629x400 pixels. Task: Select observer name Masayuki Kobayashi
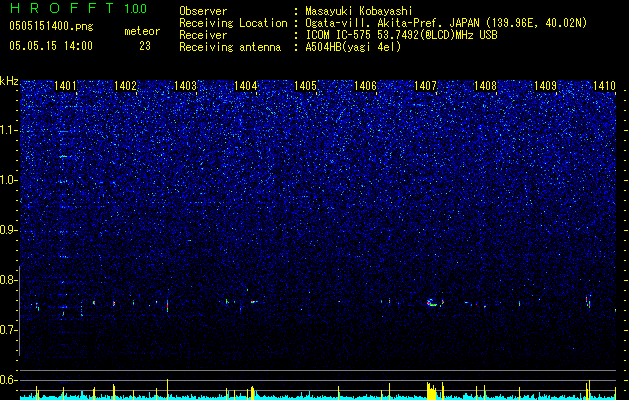359,11
